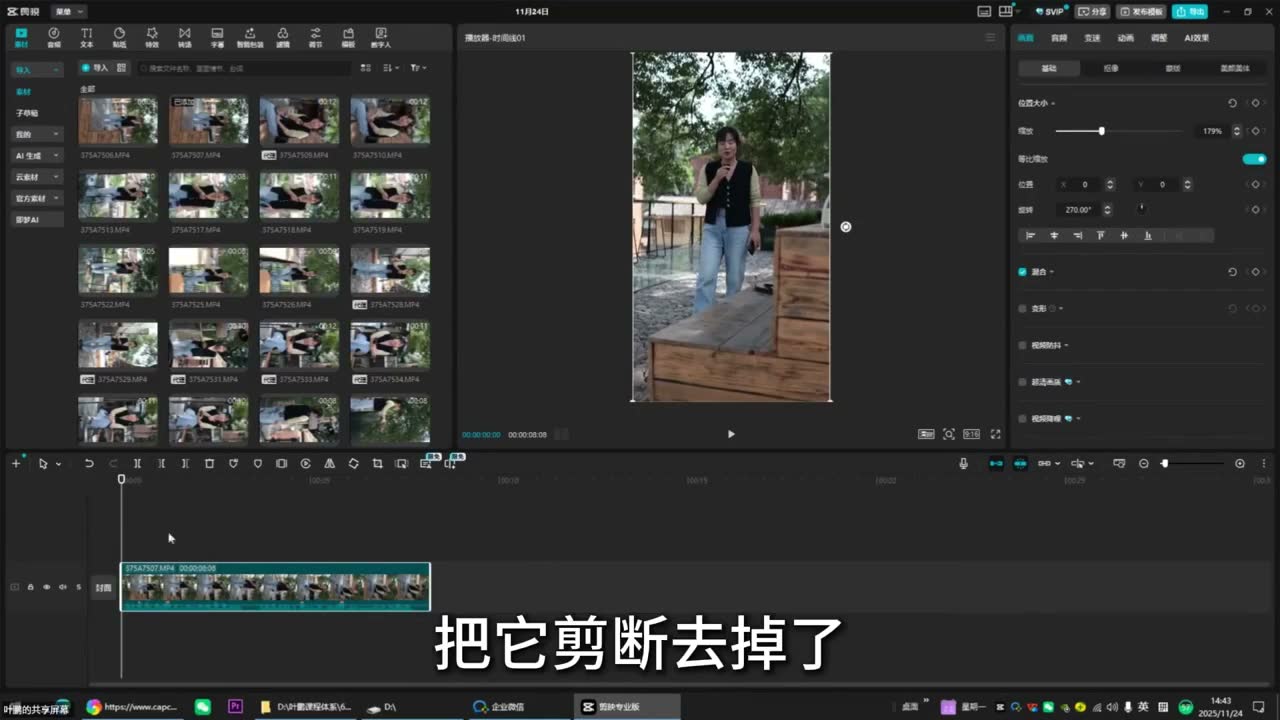Open the 特效 (Effects) panel icon

[152, 38]
